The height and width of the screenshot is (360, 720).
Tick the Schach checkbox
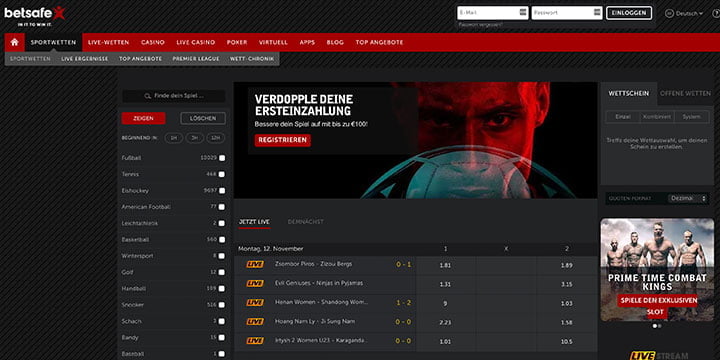(222, 321)
